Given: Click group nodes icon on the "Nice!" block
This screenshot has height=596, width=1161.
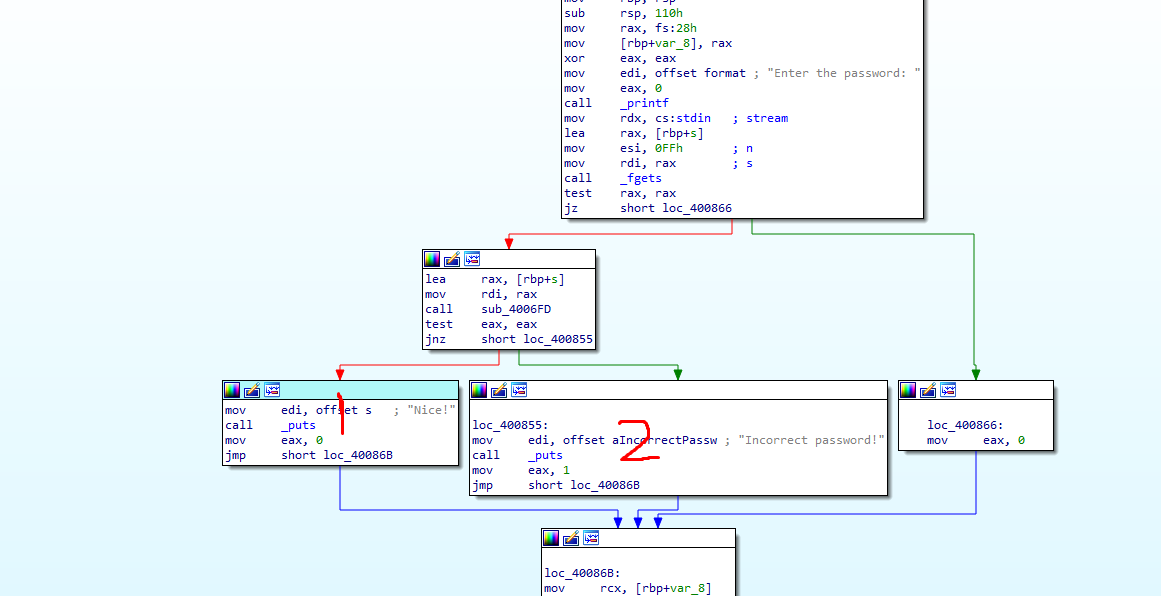Looking at the screenshot, I should coord(272,390).
